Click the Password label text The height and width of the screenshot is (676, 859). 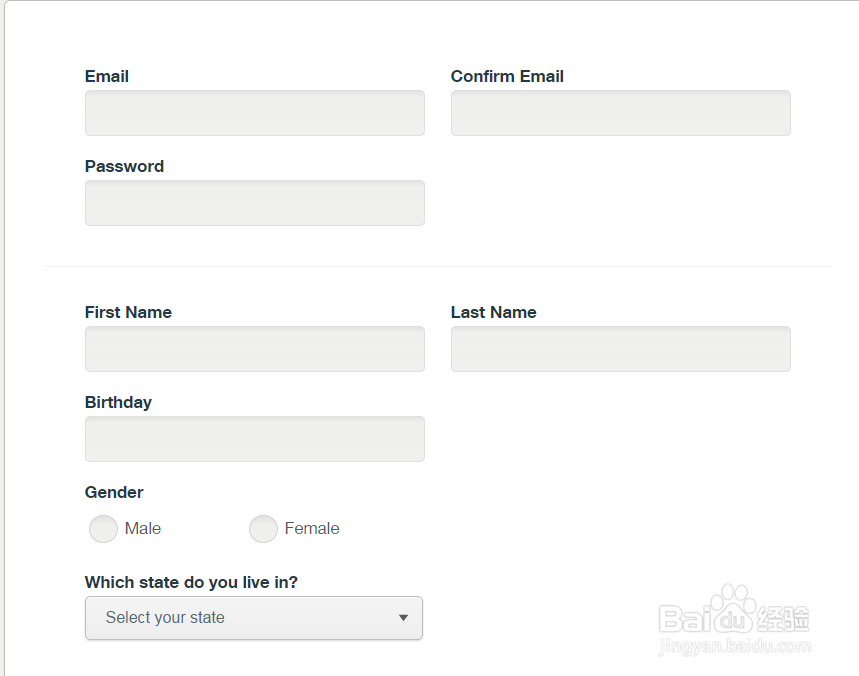click(124, 166)
